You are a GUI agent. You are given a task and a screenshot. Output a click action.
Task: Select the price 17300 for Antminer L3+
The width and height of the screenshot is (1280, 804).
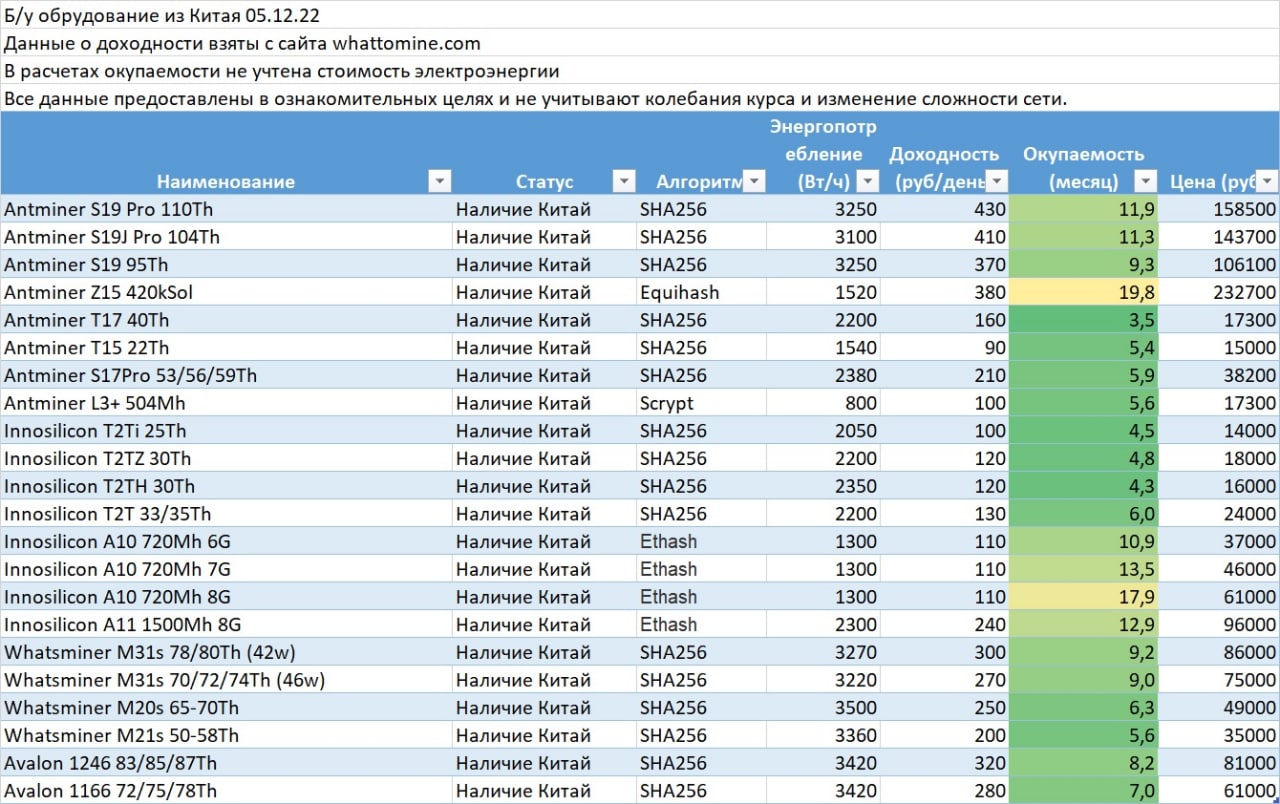1219,403
